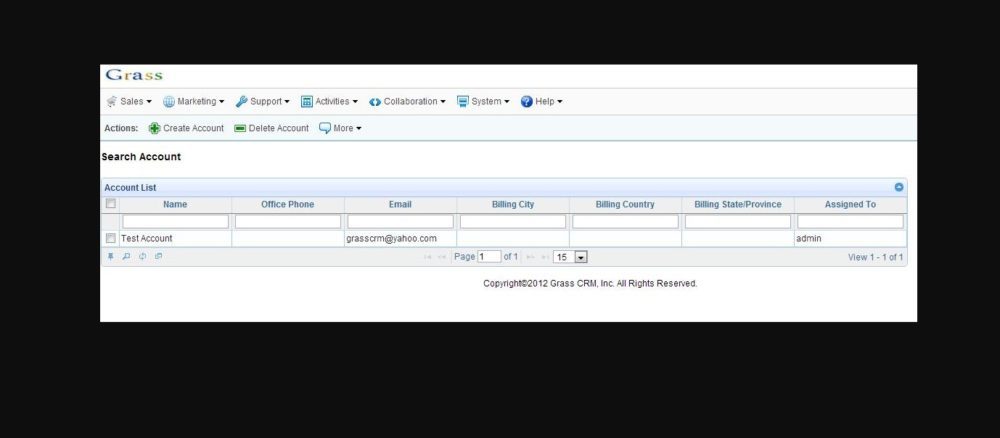Expand the More actions dropdown
The height and width of the screenshot is (438, 1000).
[x=340, y=128]
